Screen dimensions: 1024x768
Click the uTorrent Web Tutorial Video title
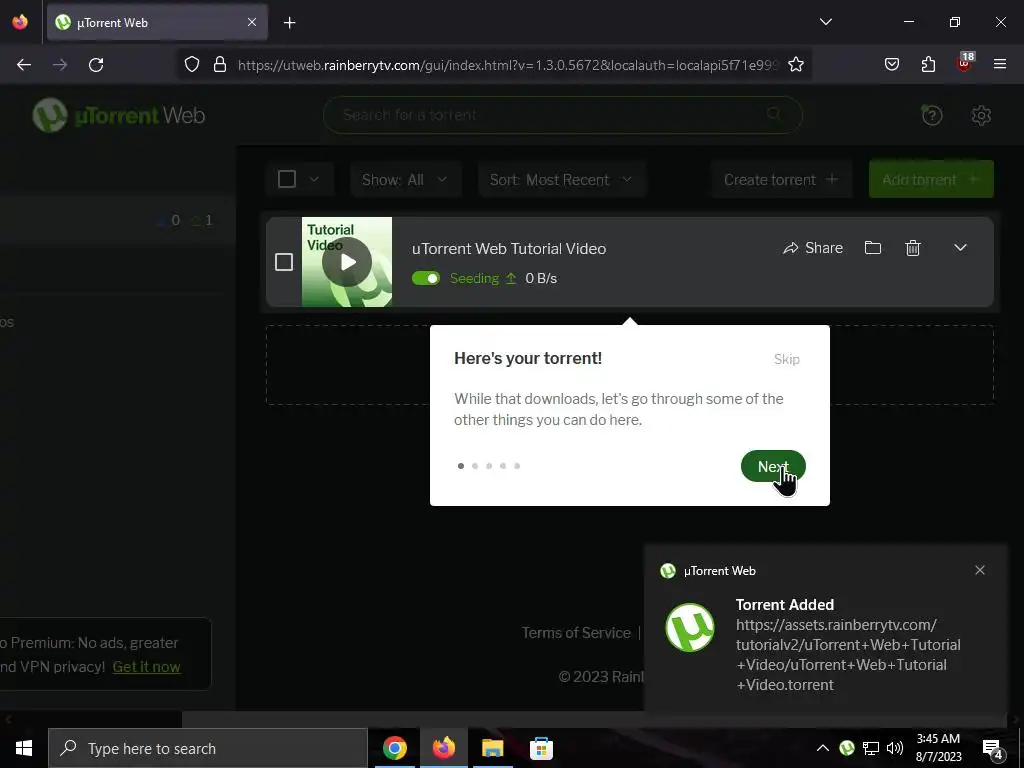(509, 249)
